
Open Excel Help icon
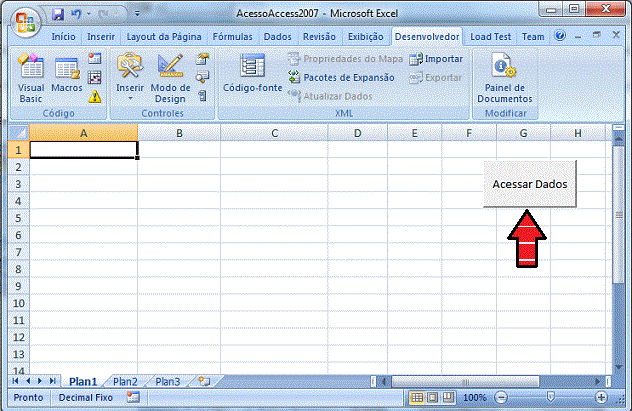(x=559, y=35)
